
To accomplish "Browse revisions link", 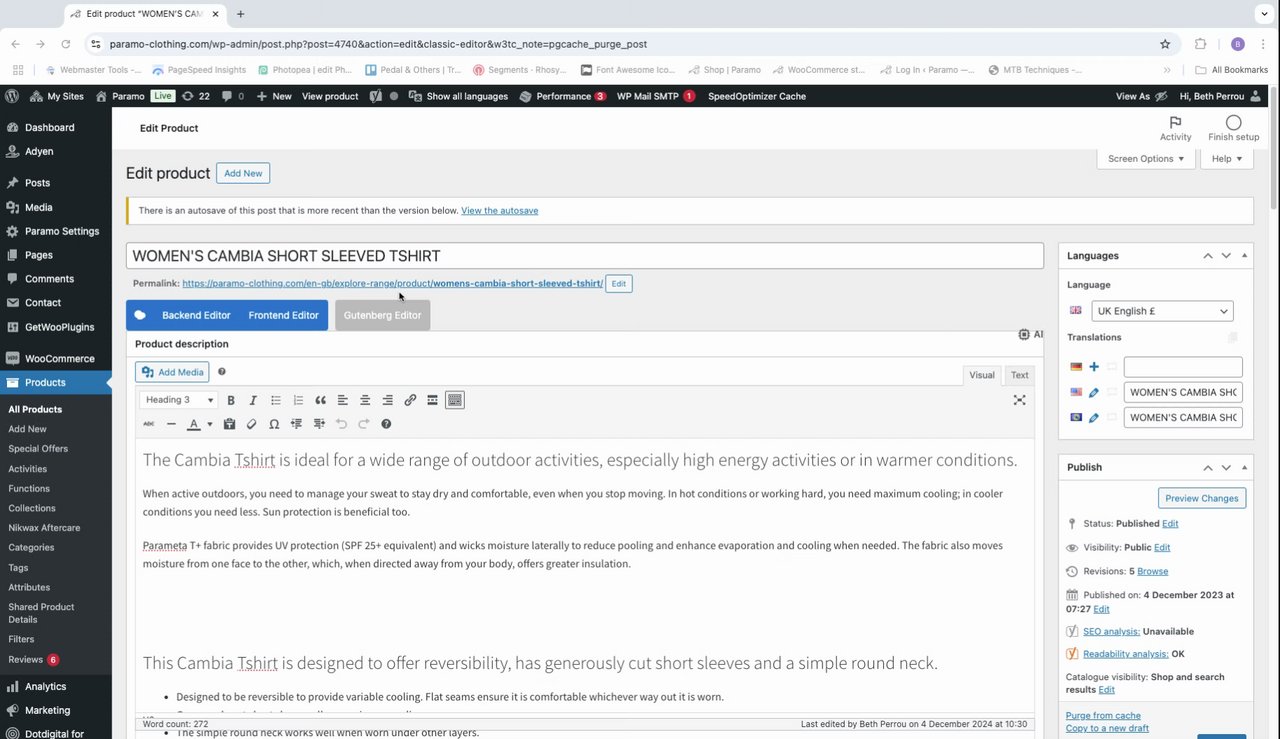I will [x=1152, y=571].
